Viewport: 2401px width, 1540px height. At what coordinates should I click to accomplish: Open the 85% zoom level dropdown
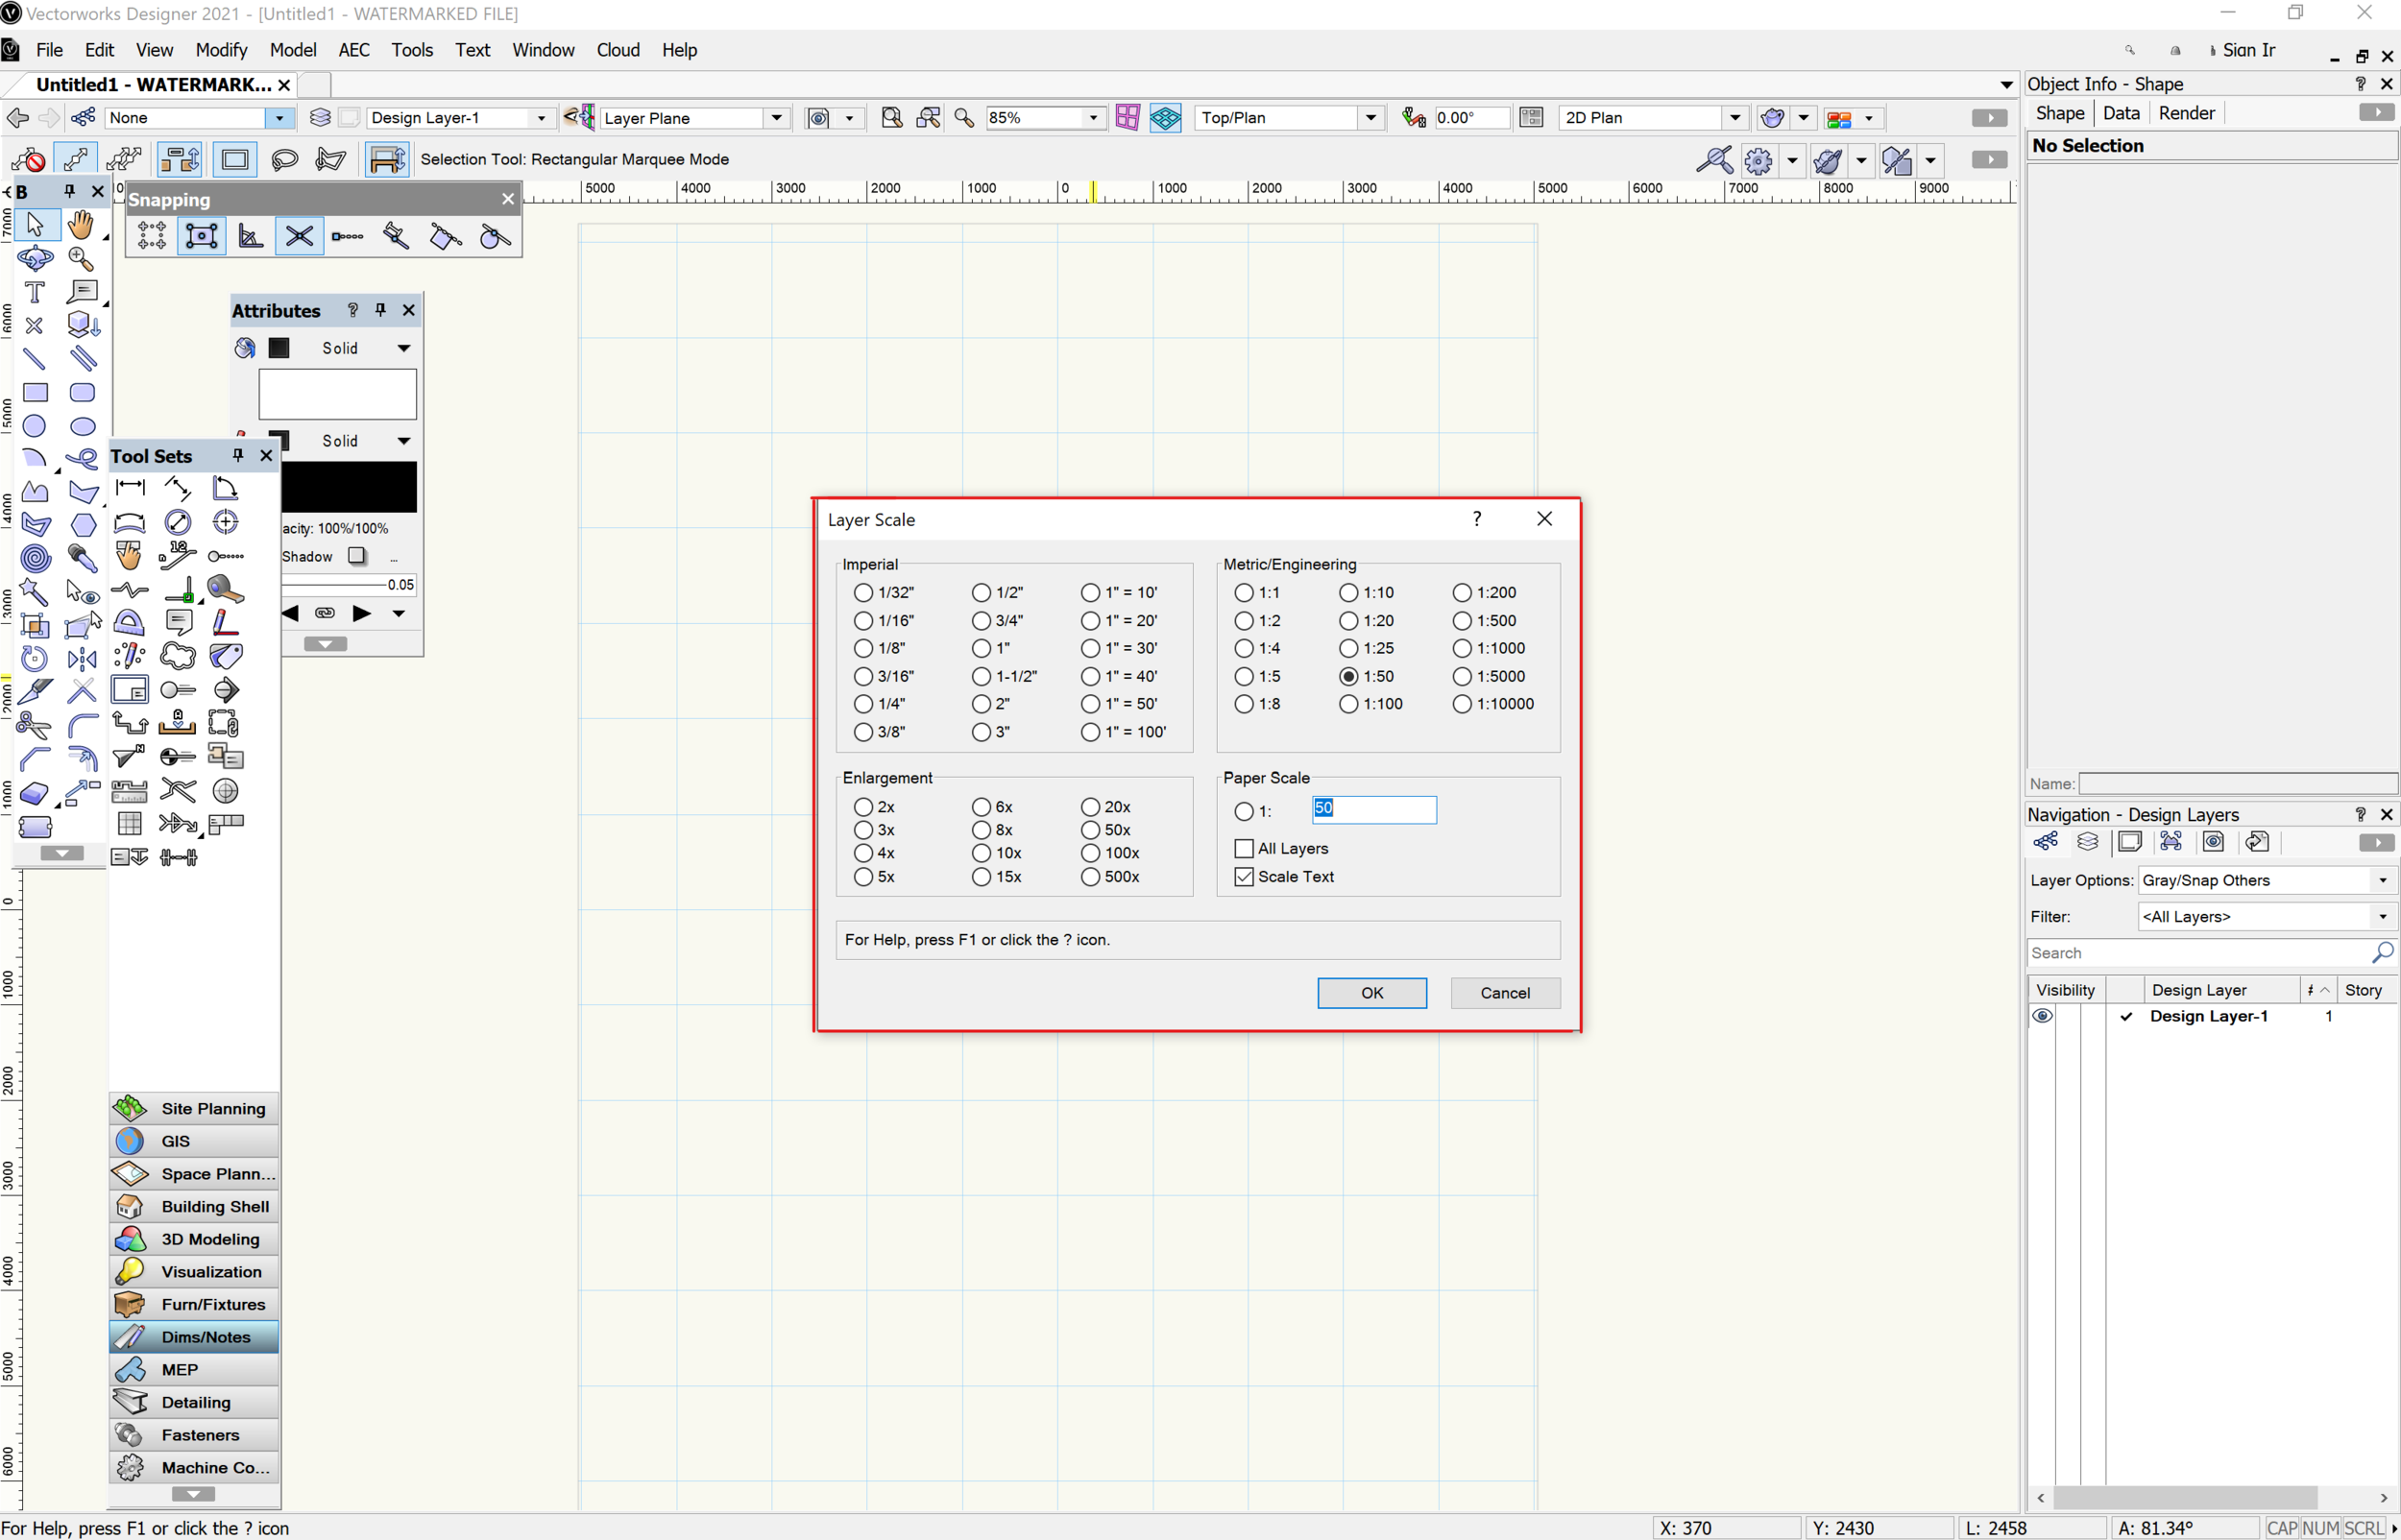[x=1090, y=117]
